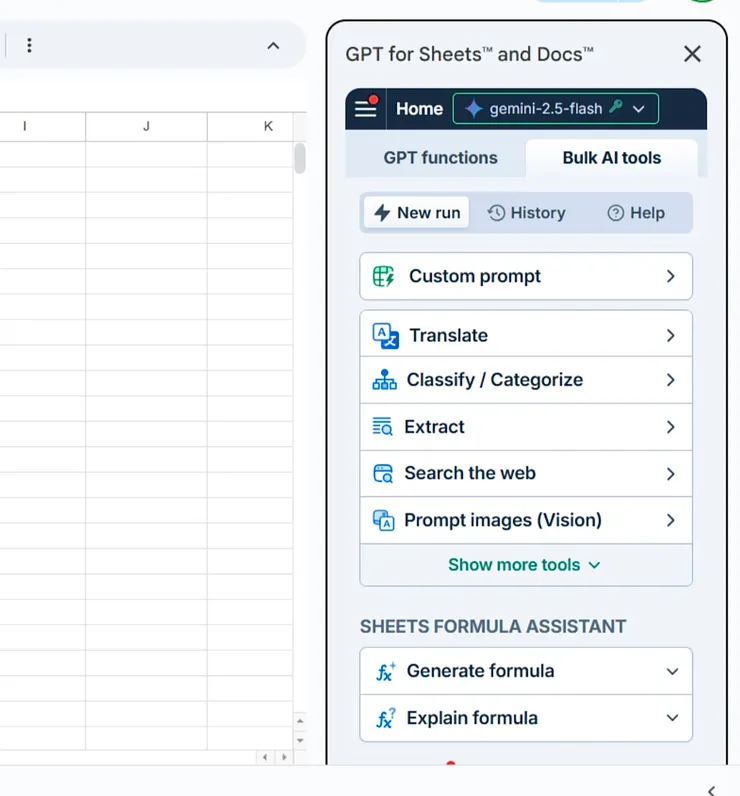Screen dimensions: 740x796
Task: Click the sheet scroll left arrow
Action: pyautogui.click(x=265, y=757)
